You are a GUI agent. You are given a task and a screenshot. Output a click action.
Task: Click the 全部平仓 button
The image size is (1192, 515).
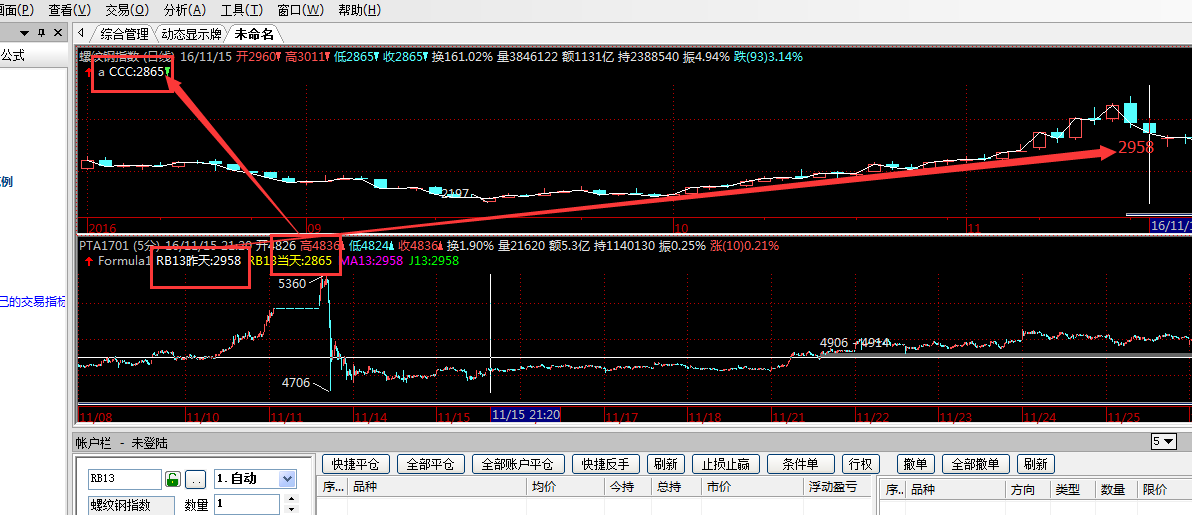click(x=430, y=464)
